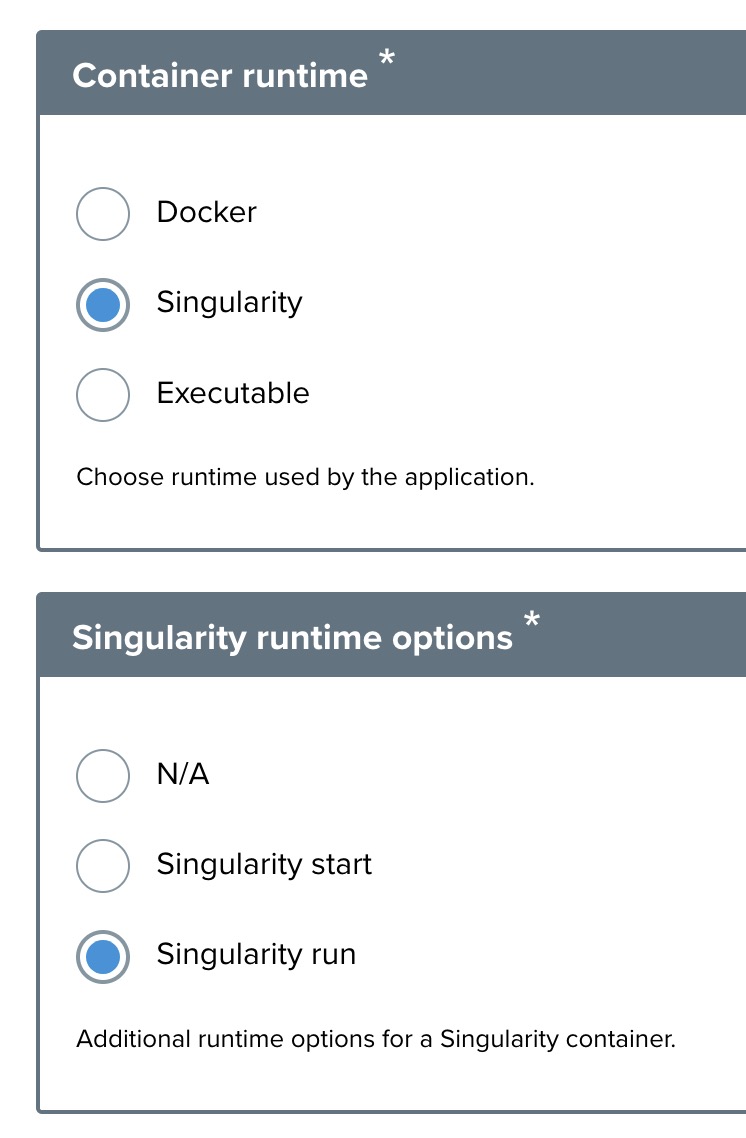Viewport: 746px width, 1138px height.
Task: Click the "Additional runtime options" help text
Action: (x=376, y=1039)
